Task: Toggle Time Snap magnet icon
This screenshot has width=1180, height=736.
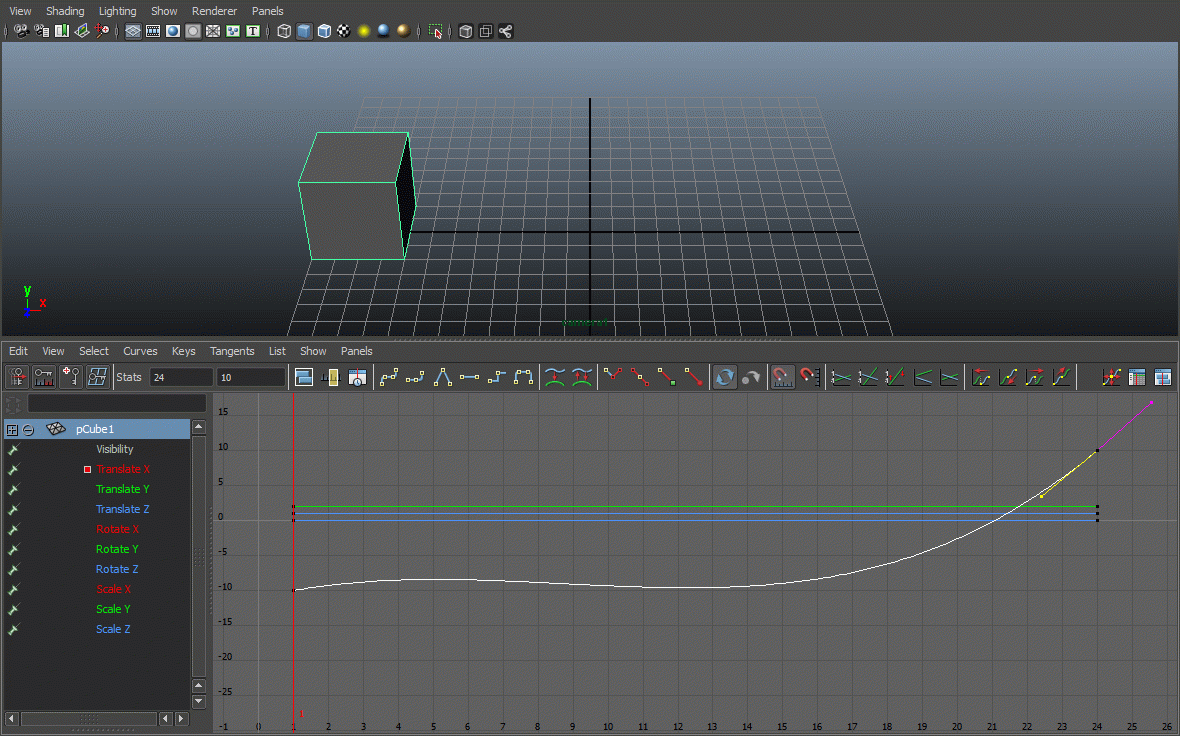Action: coord(783,377)
